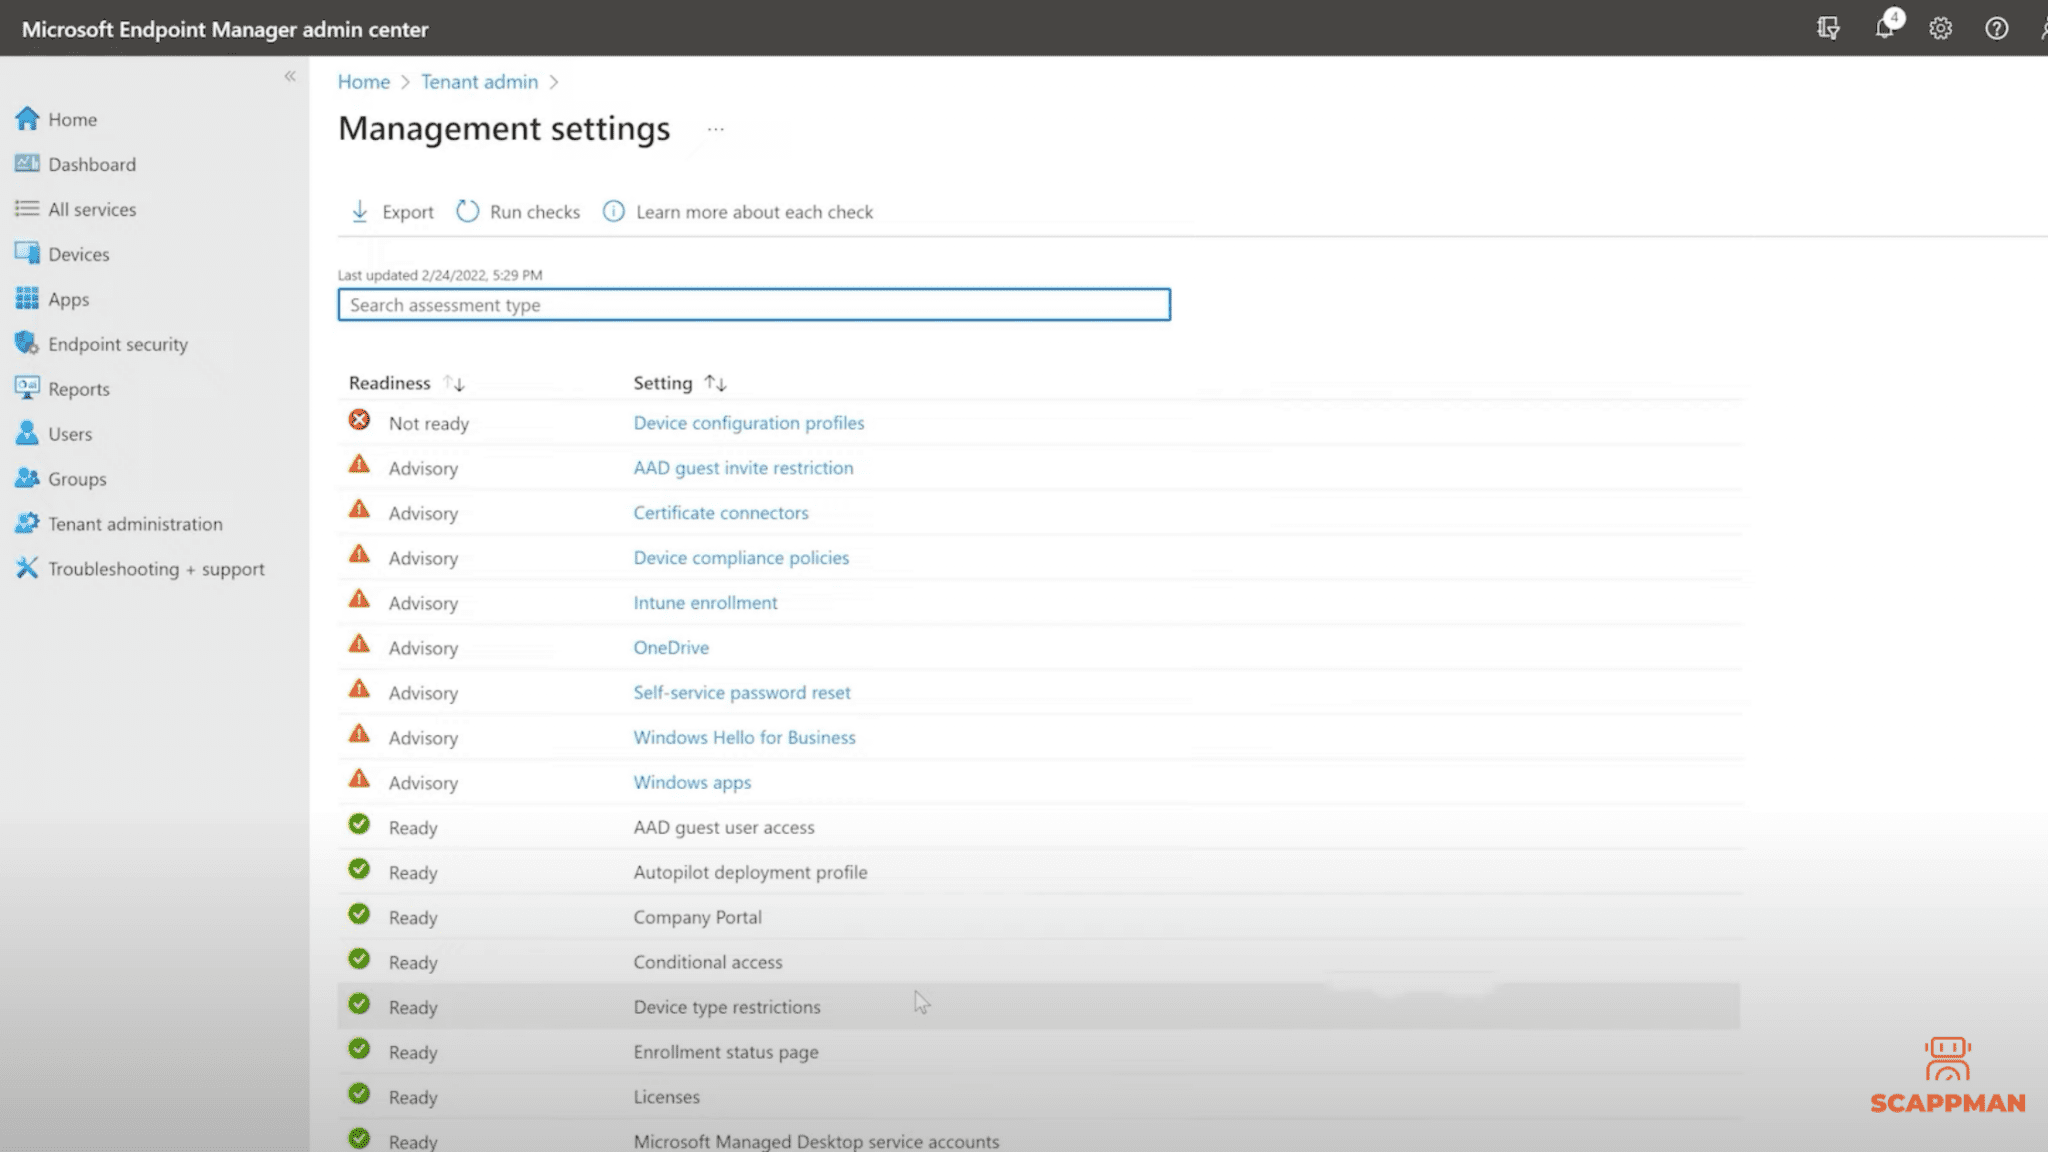Viewport: 2048px width, 1152px height.
Task: Open the ellipsis menu beside Management settings
Action: click(x=715, y=129)
